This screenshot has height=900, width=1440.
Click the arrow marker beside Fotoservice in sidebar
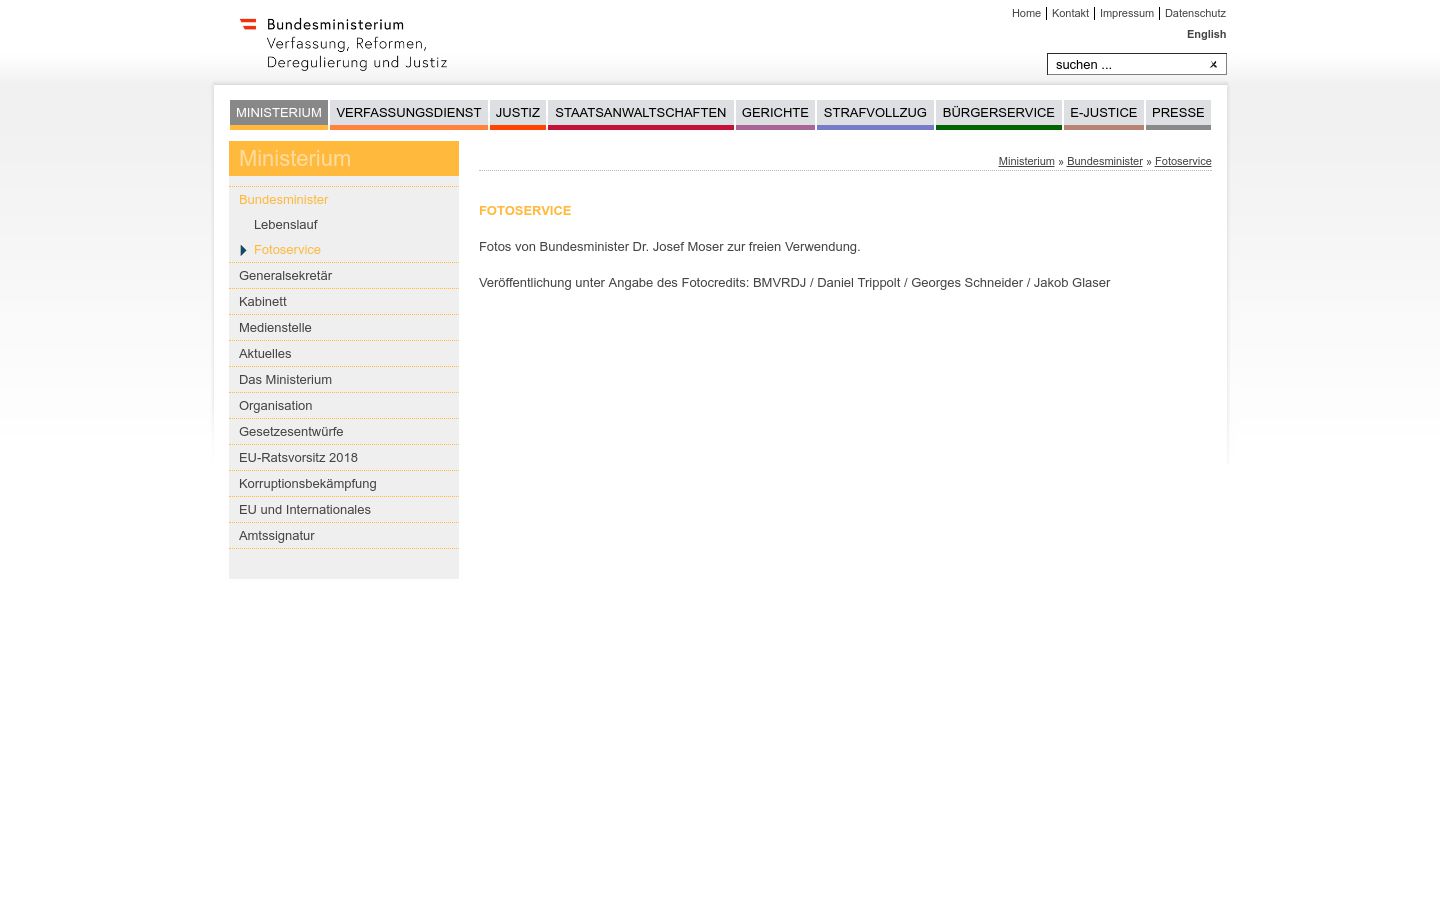tap(243, 250)
